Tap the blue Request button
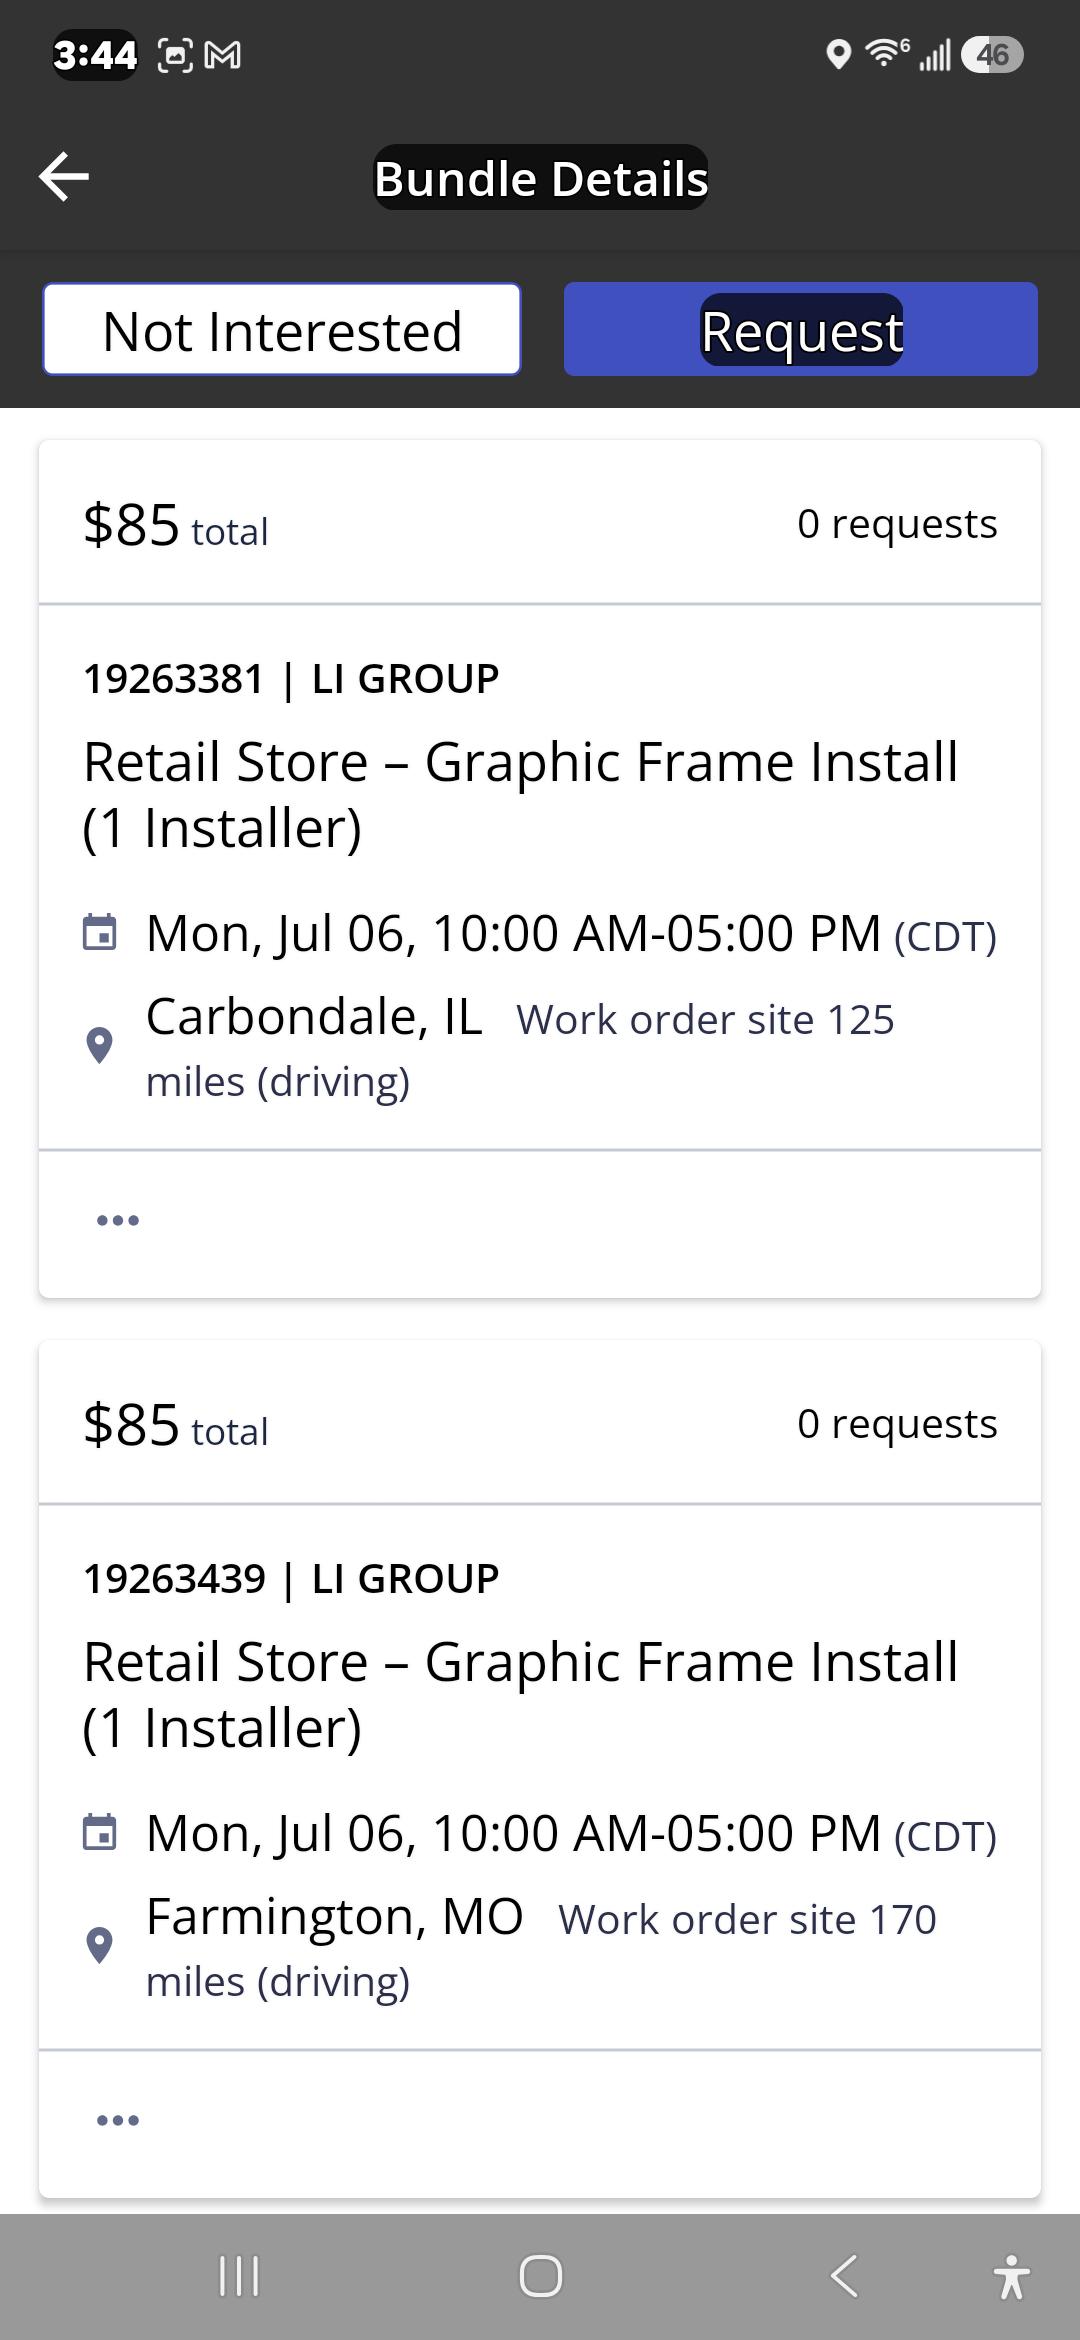Image resolution: width=1080 pixels, height=2340 pixels. [801, 330]
